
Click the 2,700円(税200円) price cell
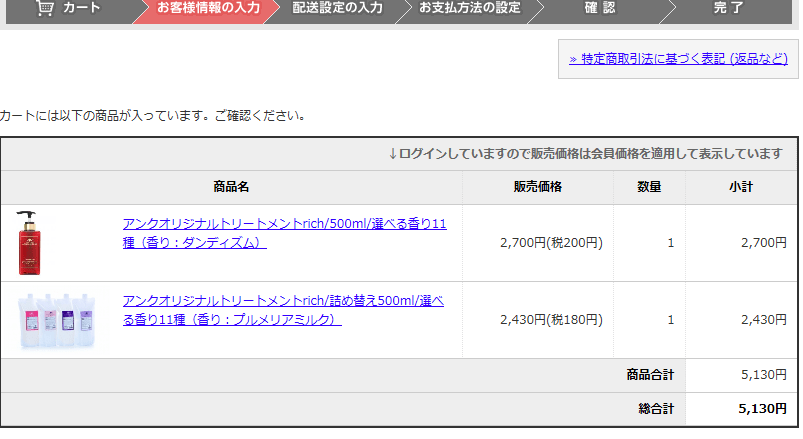[551, 242]
